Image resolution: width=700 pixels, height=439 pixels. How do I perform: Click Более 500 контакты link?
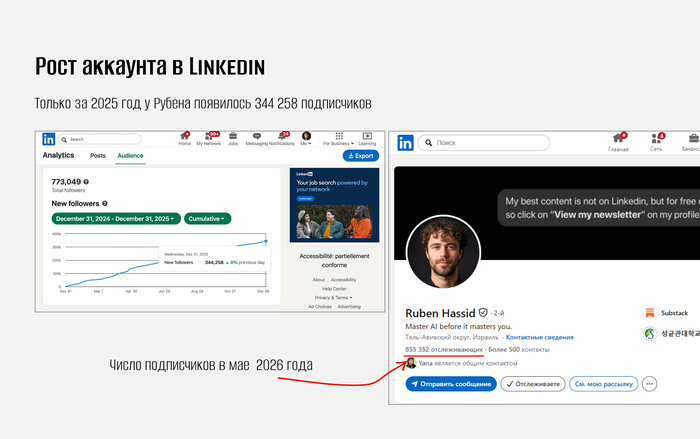(x=519, y=349)
